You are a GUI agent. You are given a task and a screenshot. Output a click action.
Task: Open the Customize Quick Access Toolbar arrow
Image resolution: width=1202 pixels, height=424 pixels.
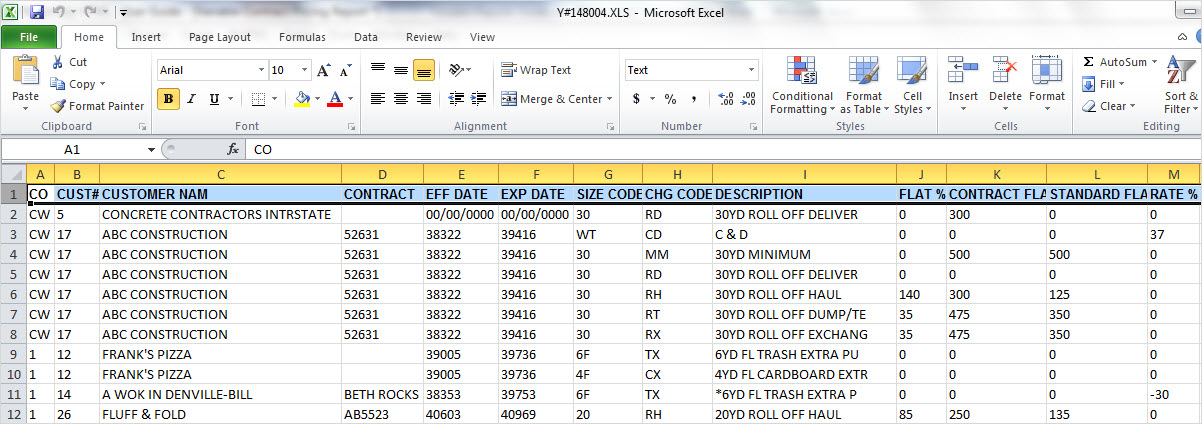(x=122, y=13)
